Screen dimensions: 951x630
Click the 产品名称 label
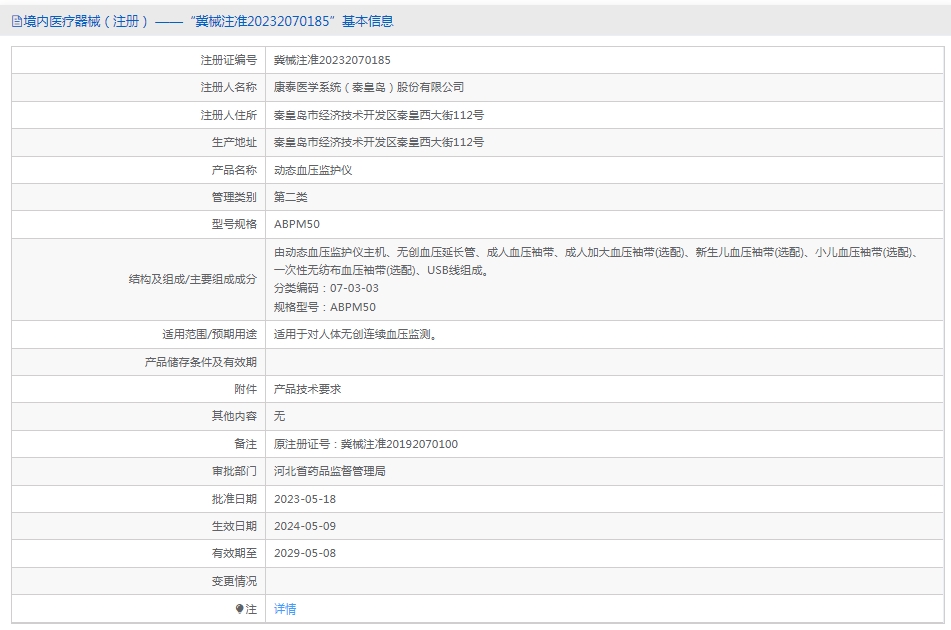234,170
